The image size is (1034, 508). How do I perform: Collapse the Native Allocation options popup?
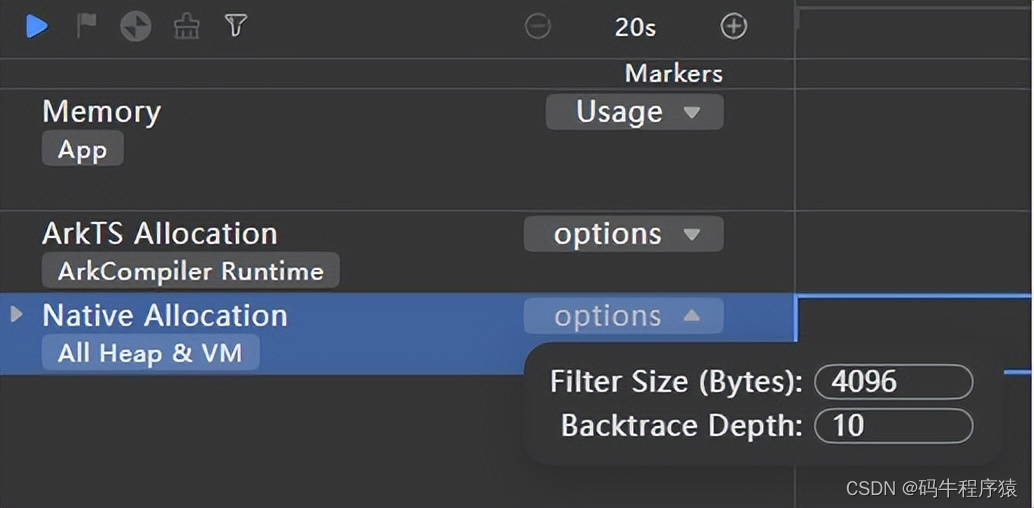(623, 316)
